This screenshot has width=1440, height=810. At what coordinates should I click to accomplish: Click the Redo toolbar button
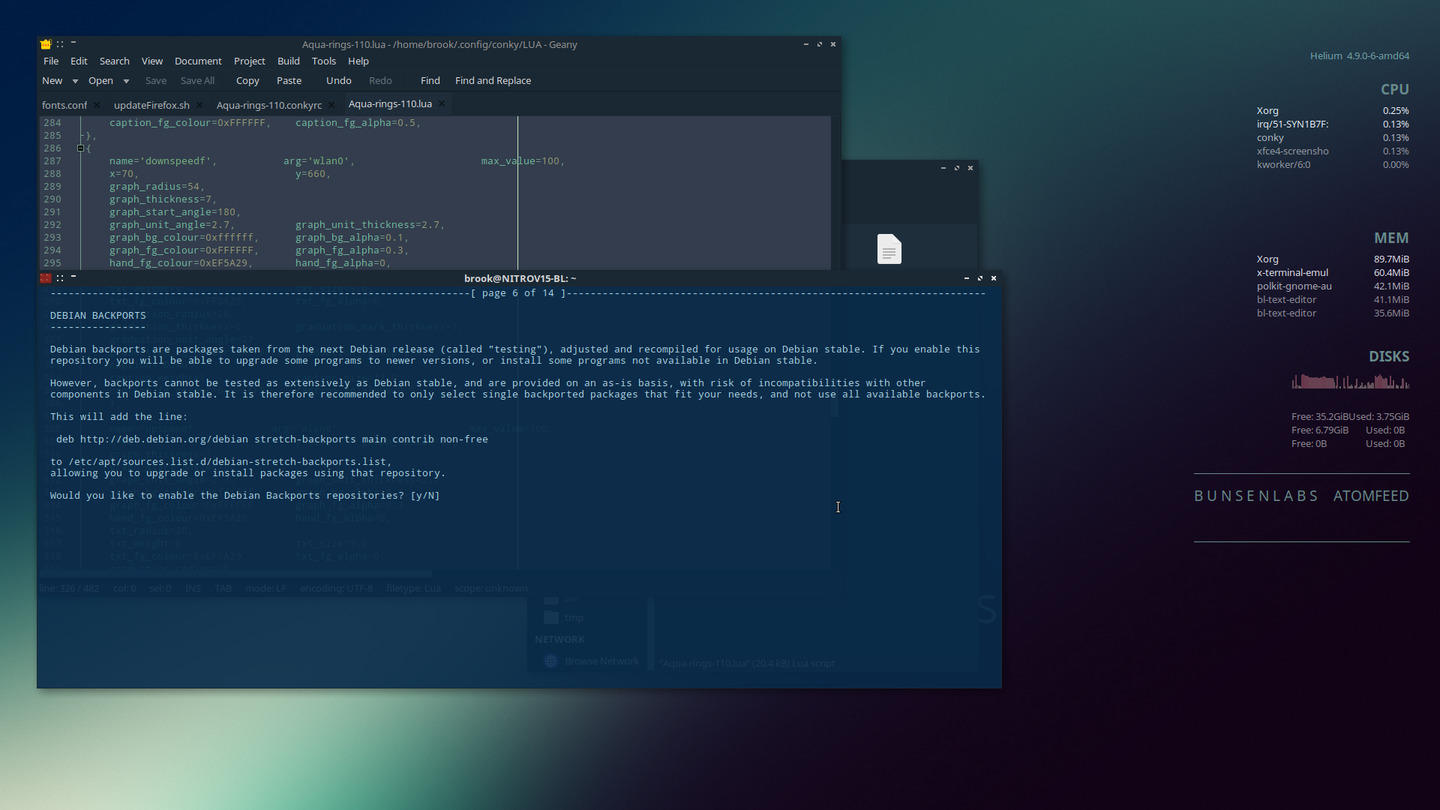click(380, 81)
